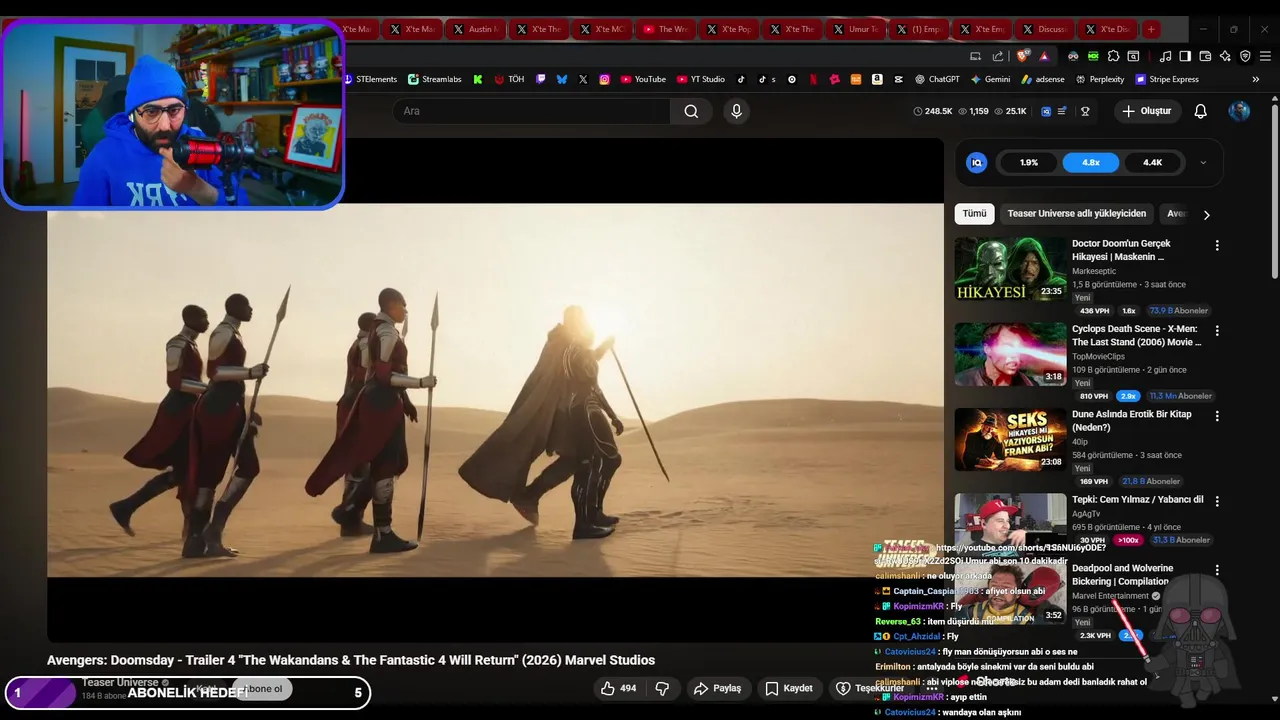
Task: Click the Paylaş share button
Action: [x=717, y=688]
